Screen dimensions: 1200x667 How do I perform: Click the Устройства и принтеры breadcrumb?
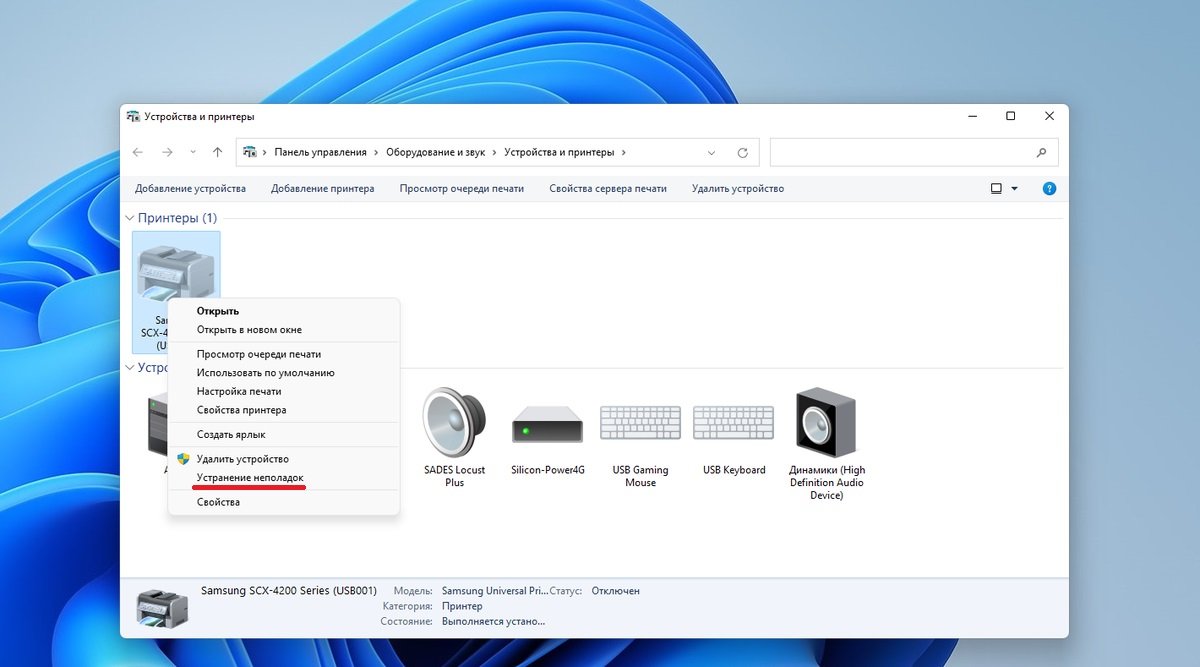coord(560,152)
